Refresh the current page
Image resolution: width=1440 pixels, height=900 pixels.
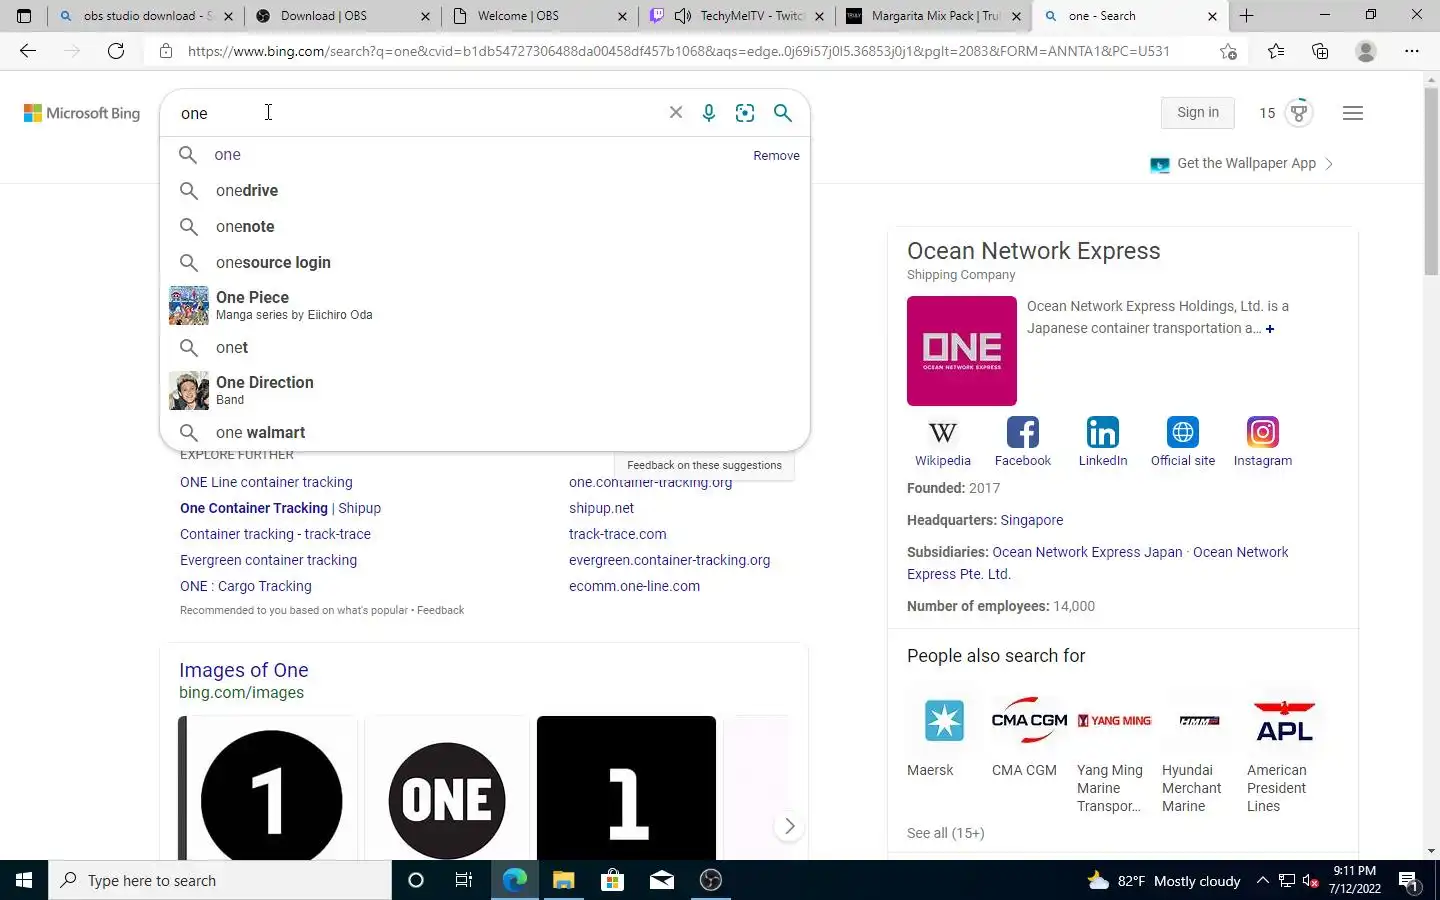coord(116,51)
